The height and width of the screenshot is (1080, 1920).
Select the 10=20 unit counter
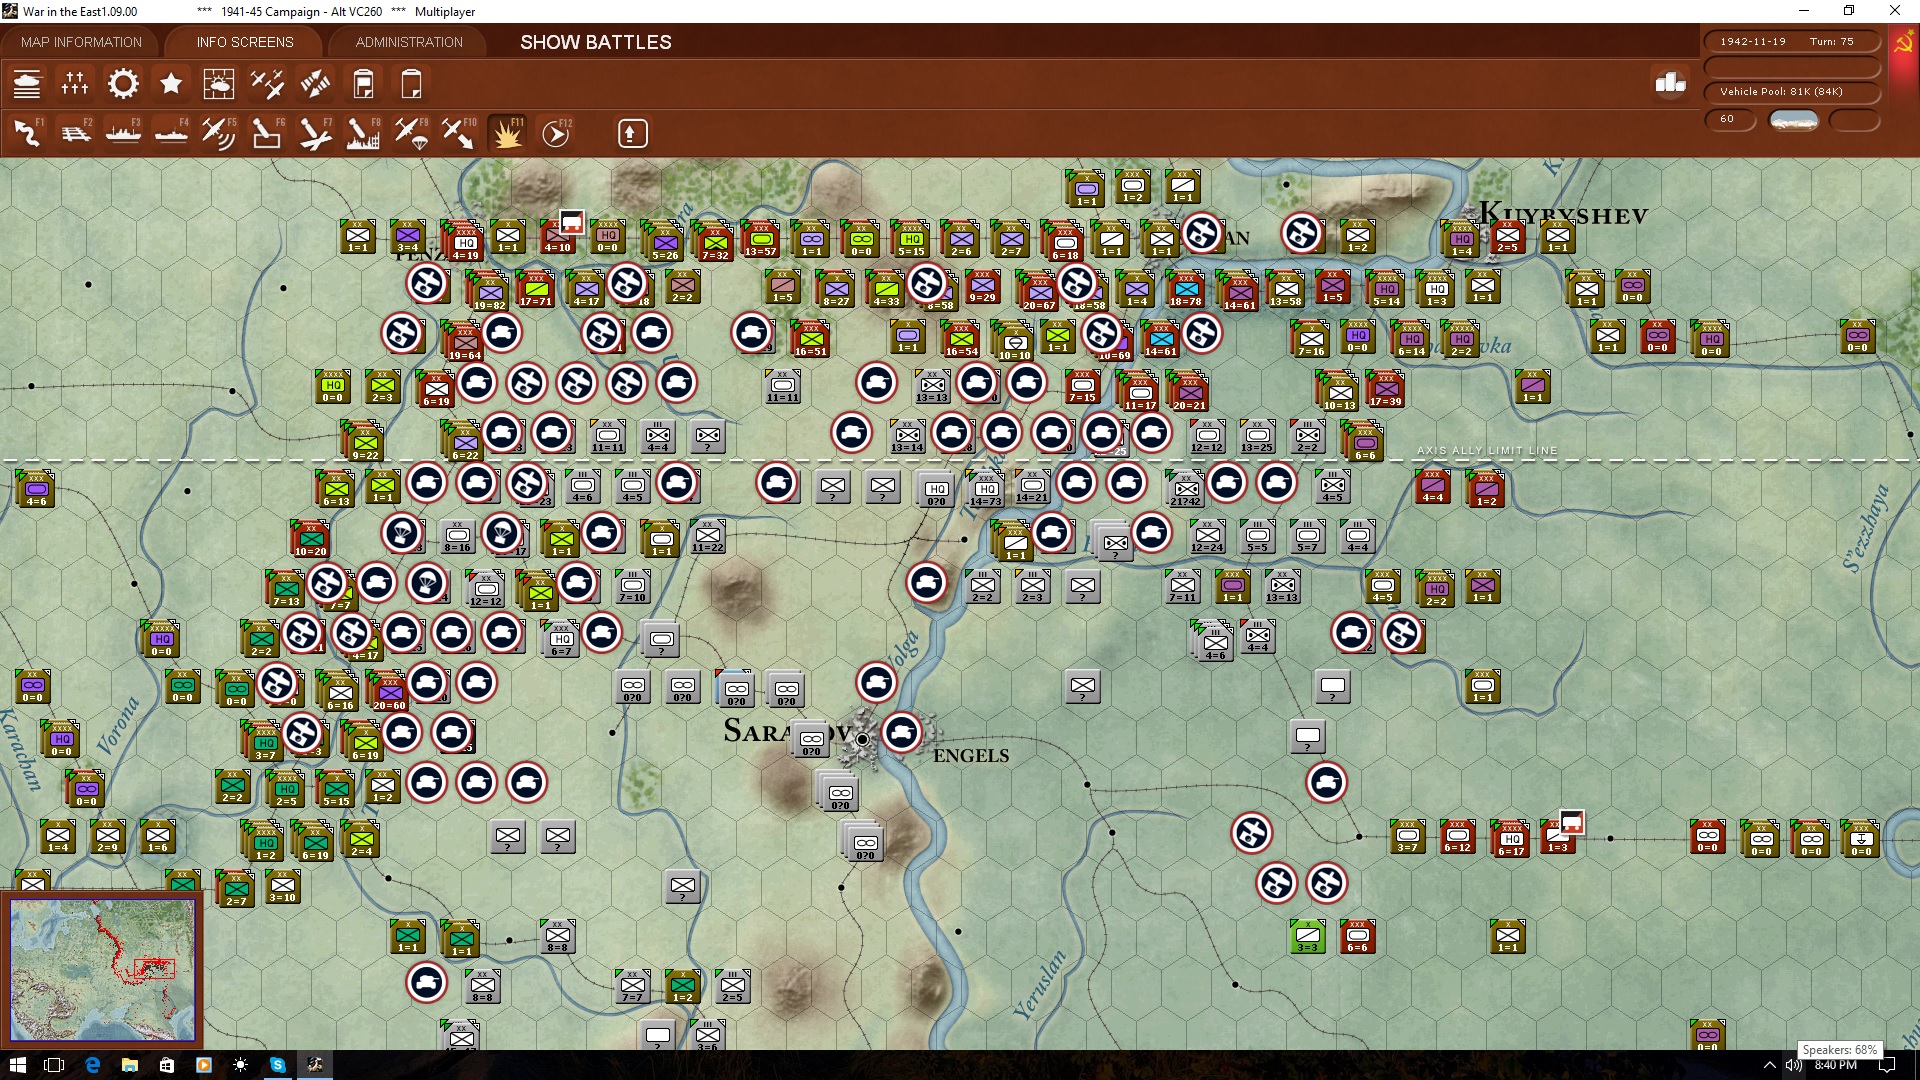coord(310,538)
